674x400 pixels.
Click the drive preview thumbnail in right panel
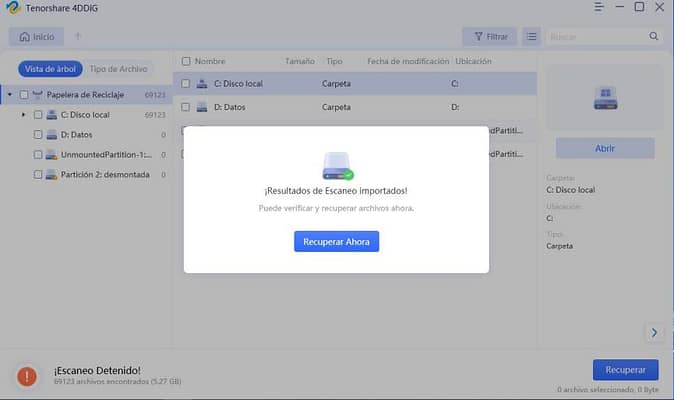605,98
